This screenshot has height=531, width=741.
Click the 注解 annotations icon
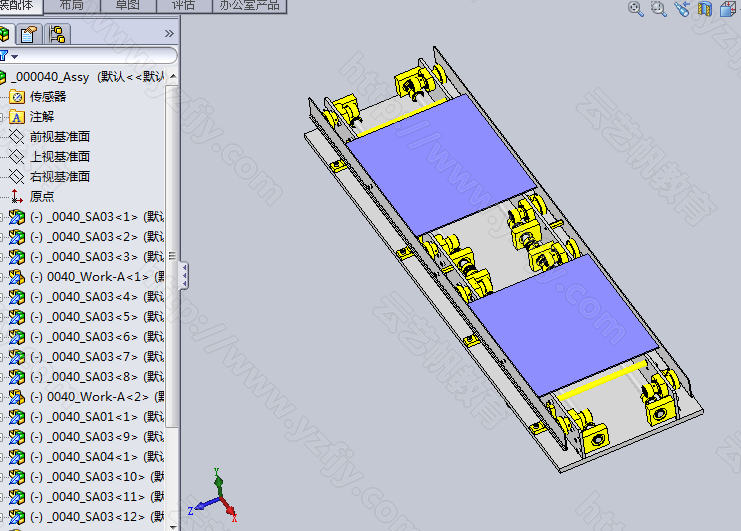point(17,117)
